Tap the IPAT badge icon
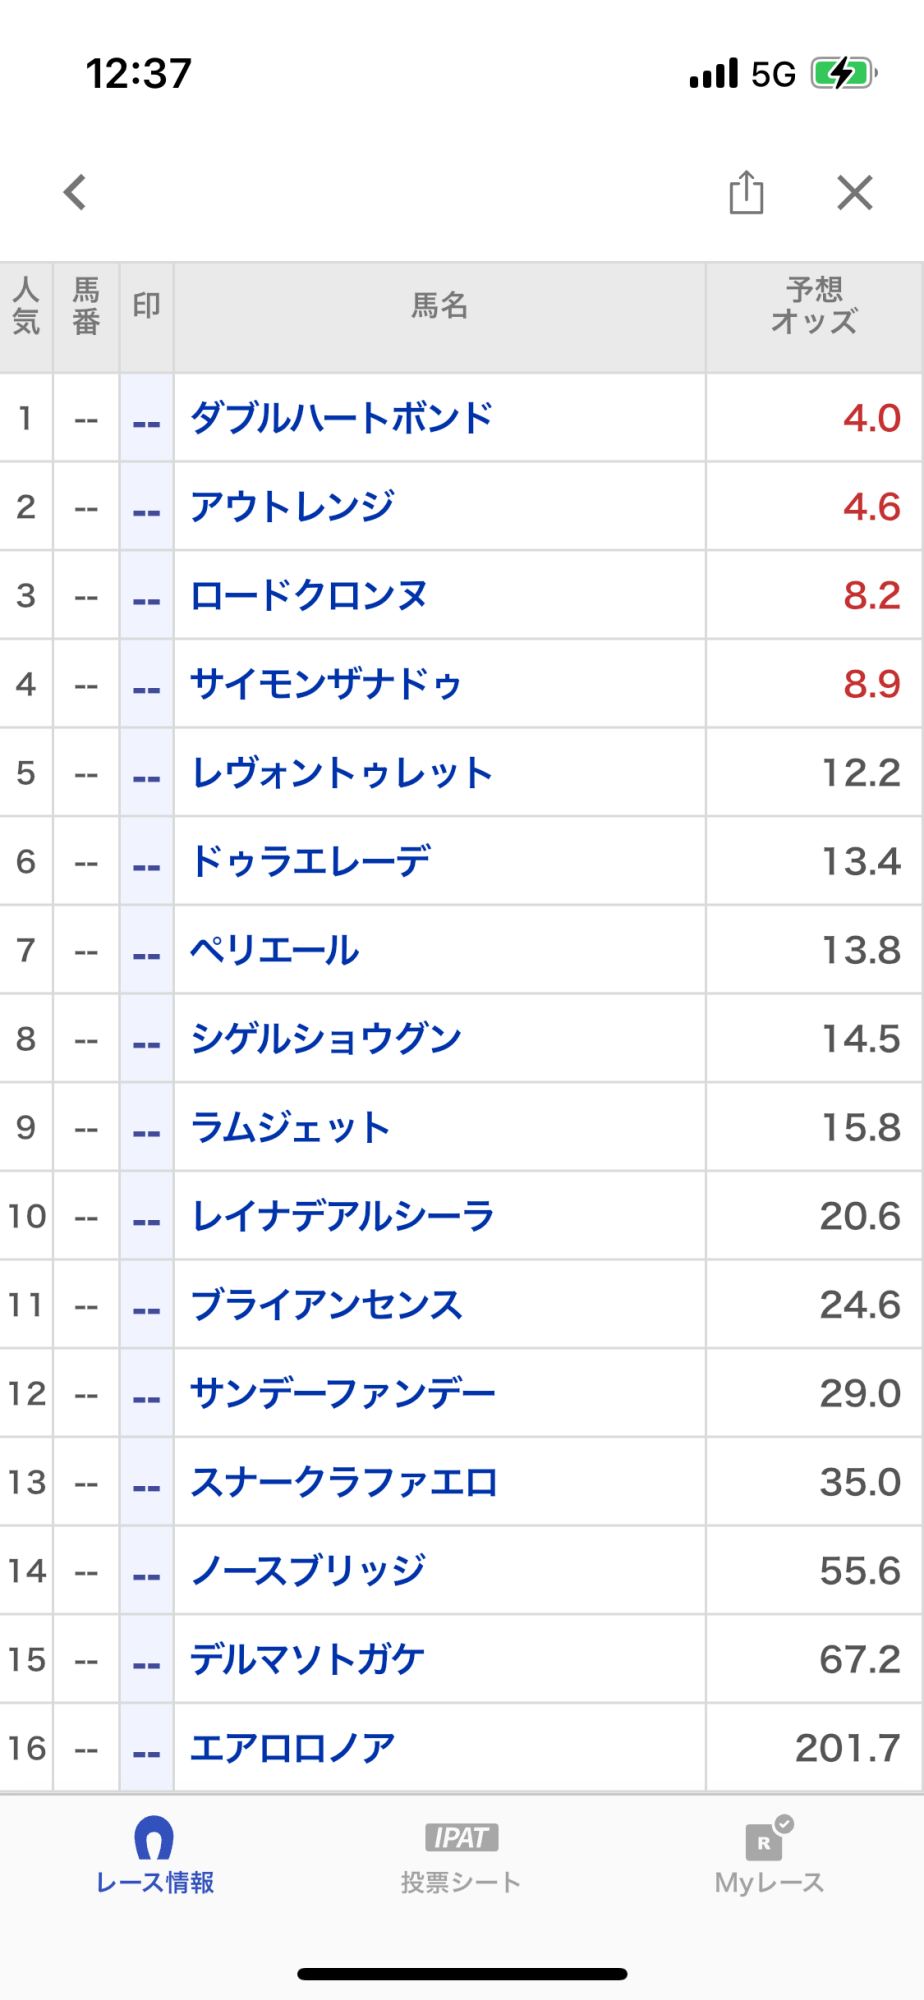 [461, 1837]
